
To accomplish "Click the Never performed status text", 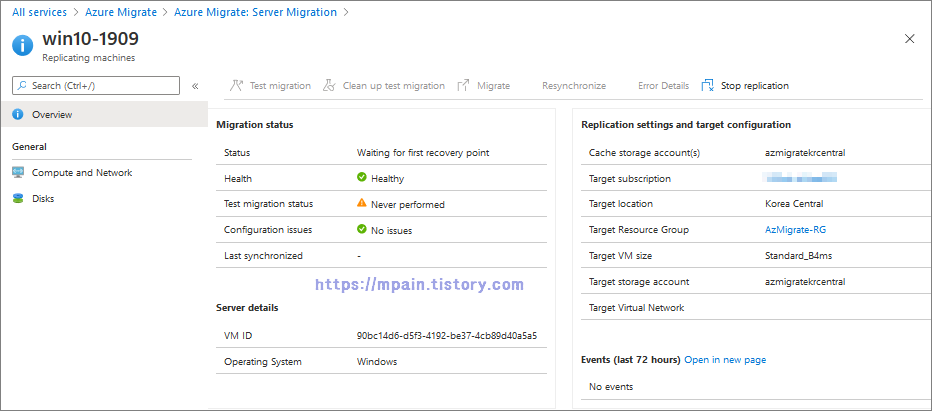I will point(408,205).
